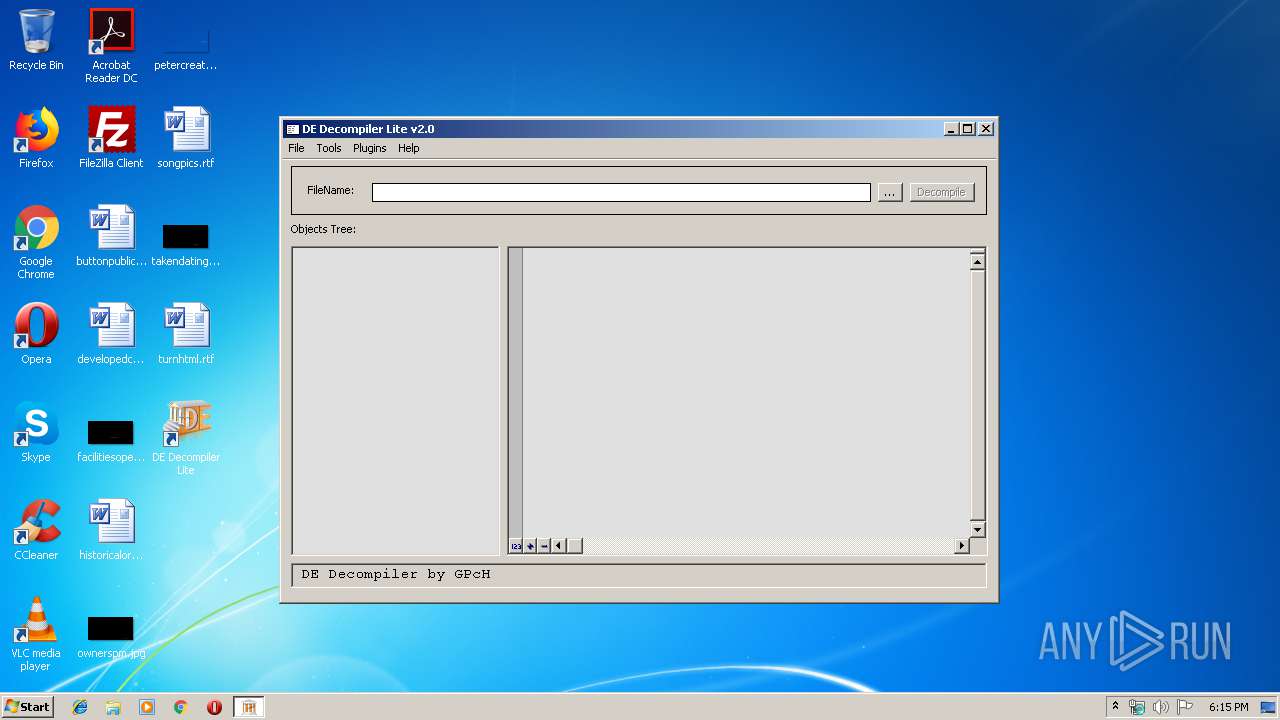The width and height of the screenshot is (1280, 720).
Task: Click 'DE Decompiler by GPcH' status text
Action: (396, 574)
